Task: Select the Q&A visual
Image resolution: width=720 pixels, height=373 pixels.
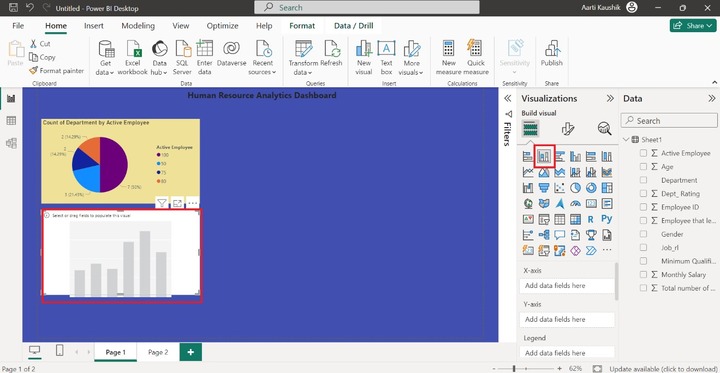Action: click(560, 235)
